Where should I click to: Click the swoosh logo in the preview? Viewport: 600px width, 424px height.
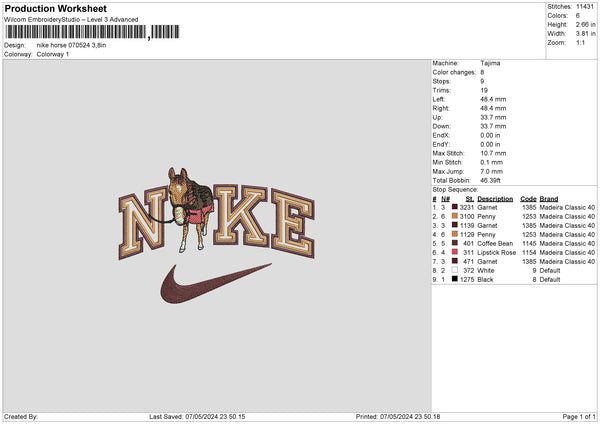point(216,284)
